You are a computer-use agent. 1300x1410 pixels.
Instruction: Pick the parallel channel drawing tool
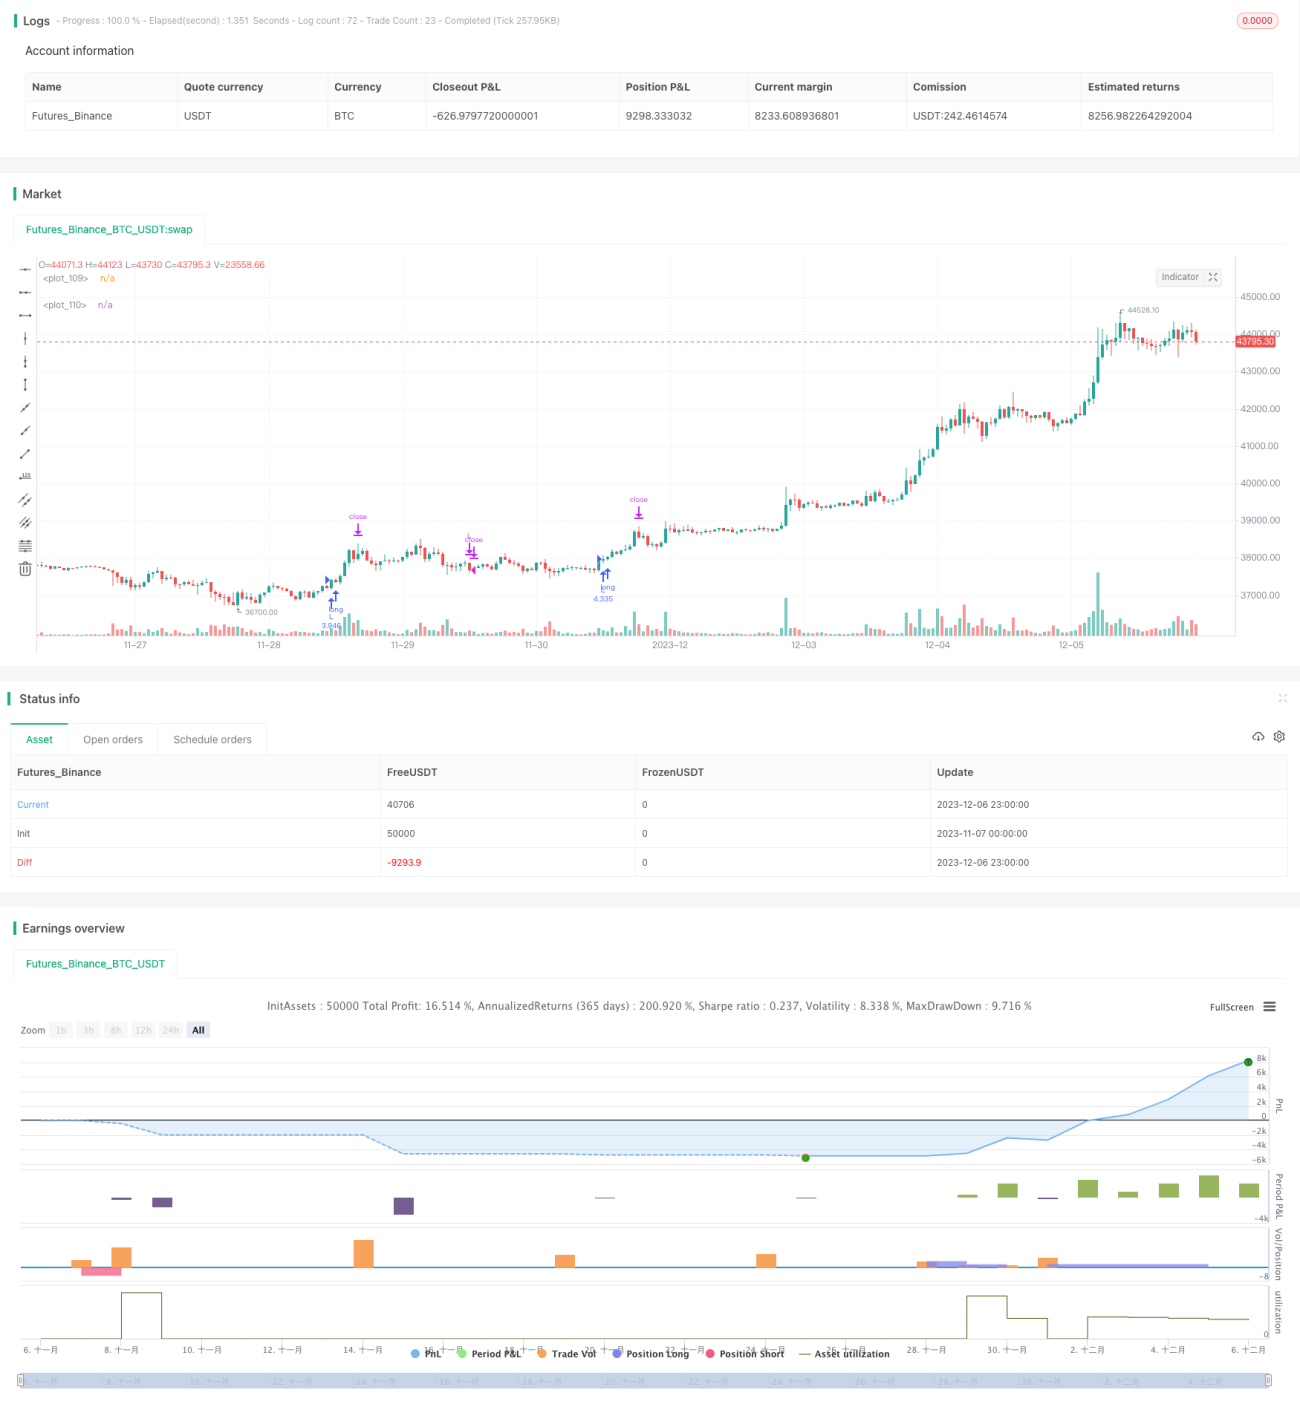coord(25,500)
